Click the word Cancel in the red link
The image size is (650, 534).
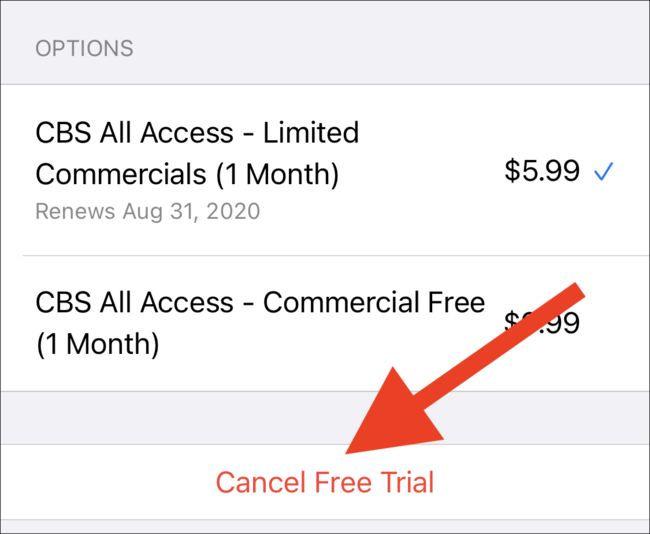pyautogui.click(x=261, y=482)
